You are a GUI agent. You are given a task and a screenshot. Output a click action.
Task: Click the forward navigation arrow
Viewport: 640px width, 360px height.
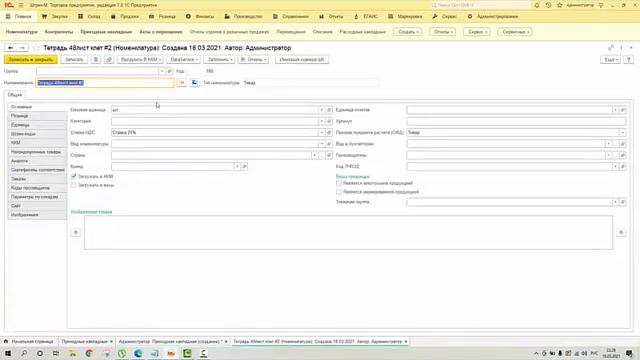22,48
